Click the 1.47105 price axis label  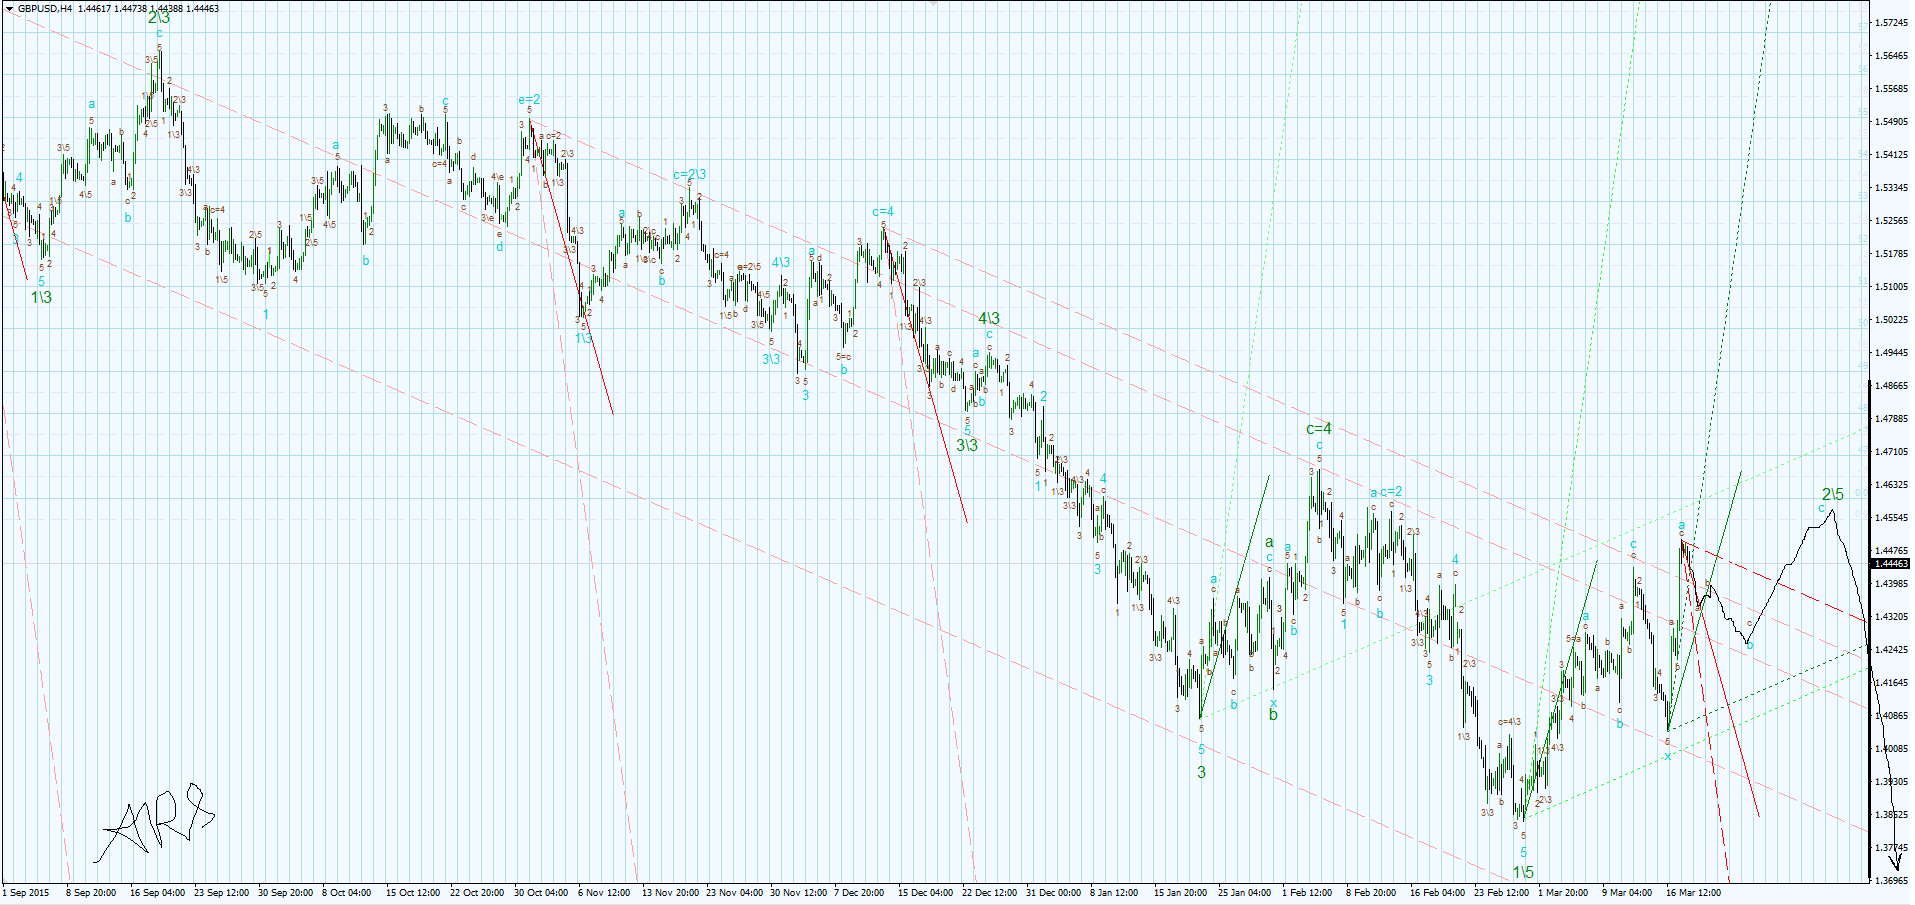[1891, 451]
